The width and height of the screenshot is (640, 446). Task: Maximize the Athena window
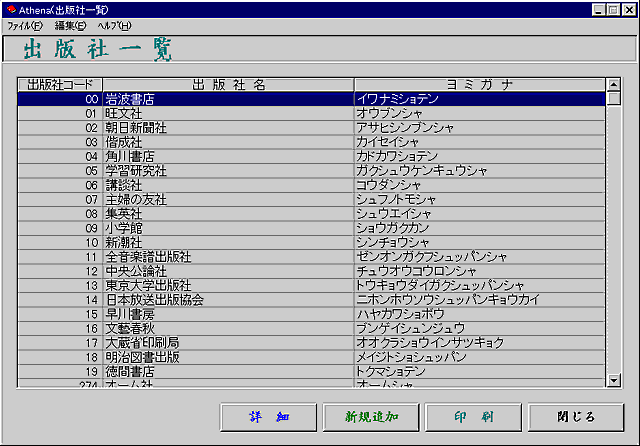(613, 10)
